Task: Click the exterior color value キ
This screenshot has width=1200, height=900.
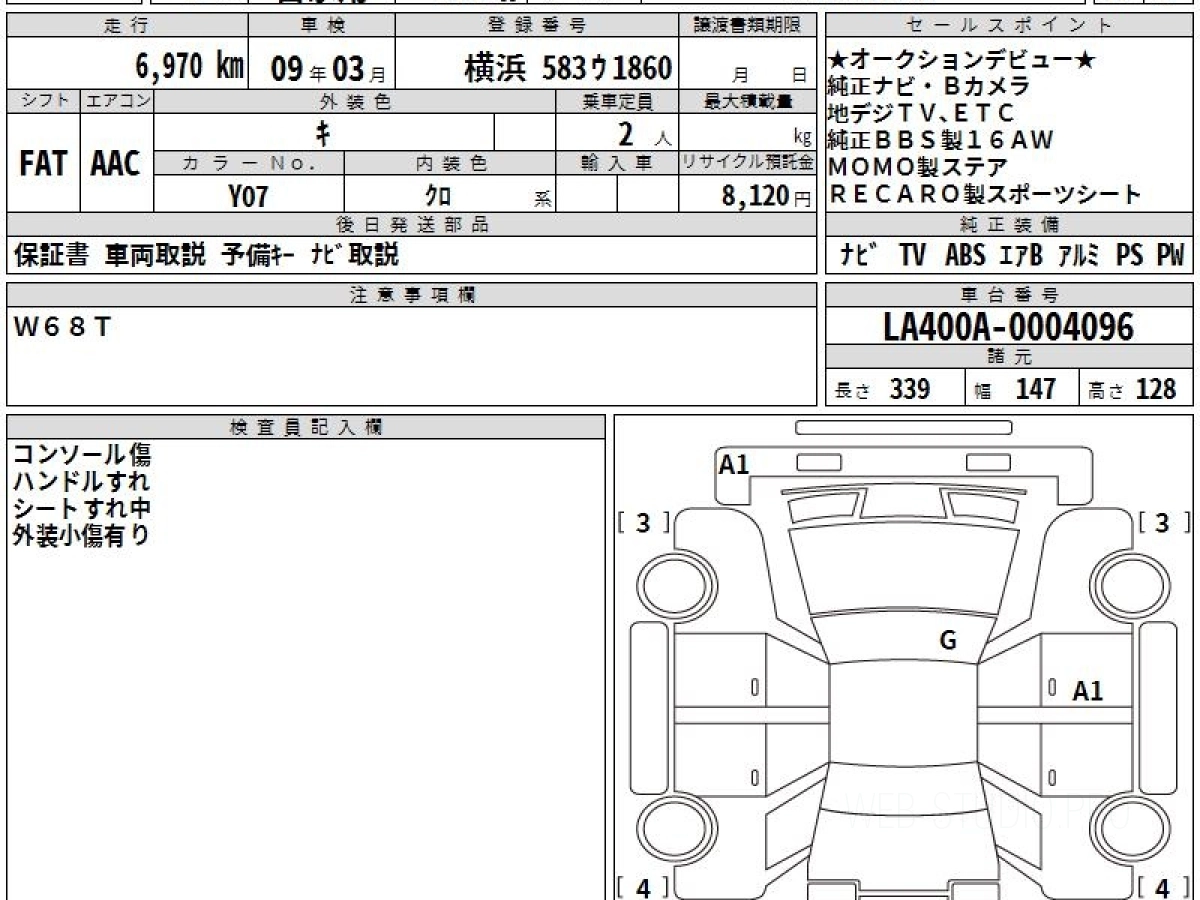Action: pos(324,132)
